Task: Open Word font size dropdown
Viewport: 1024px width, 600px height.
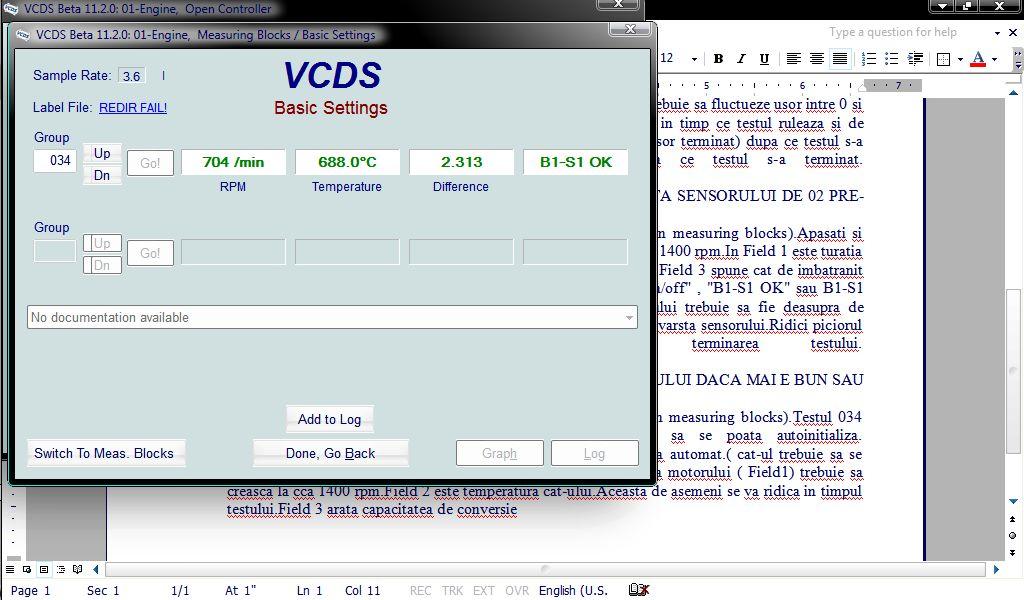Action: [694, 59]
